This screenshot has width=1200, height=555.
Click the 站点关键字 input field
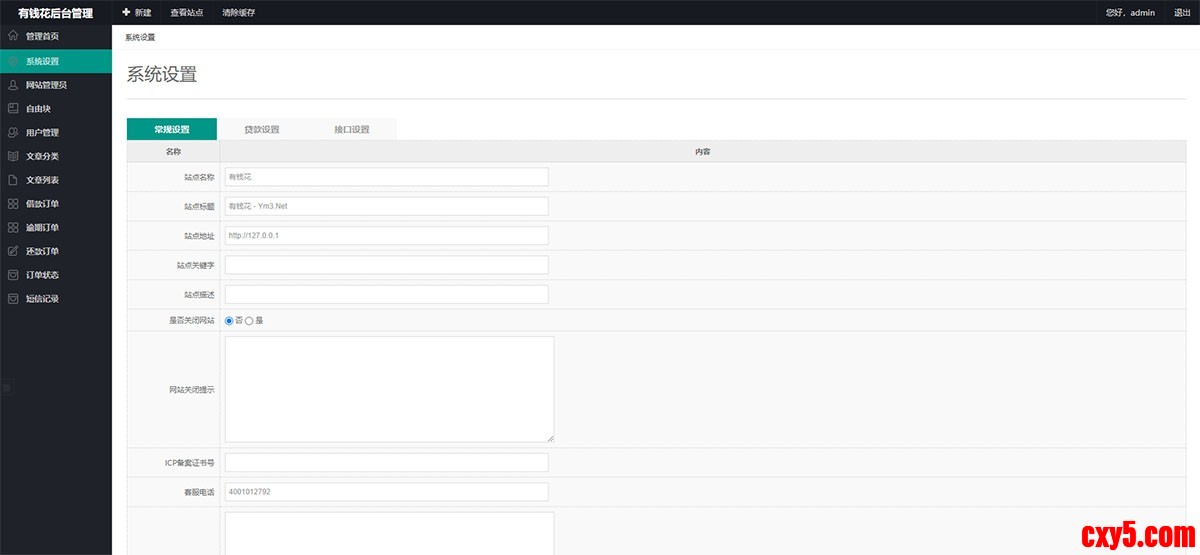(x=387, y=265)
